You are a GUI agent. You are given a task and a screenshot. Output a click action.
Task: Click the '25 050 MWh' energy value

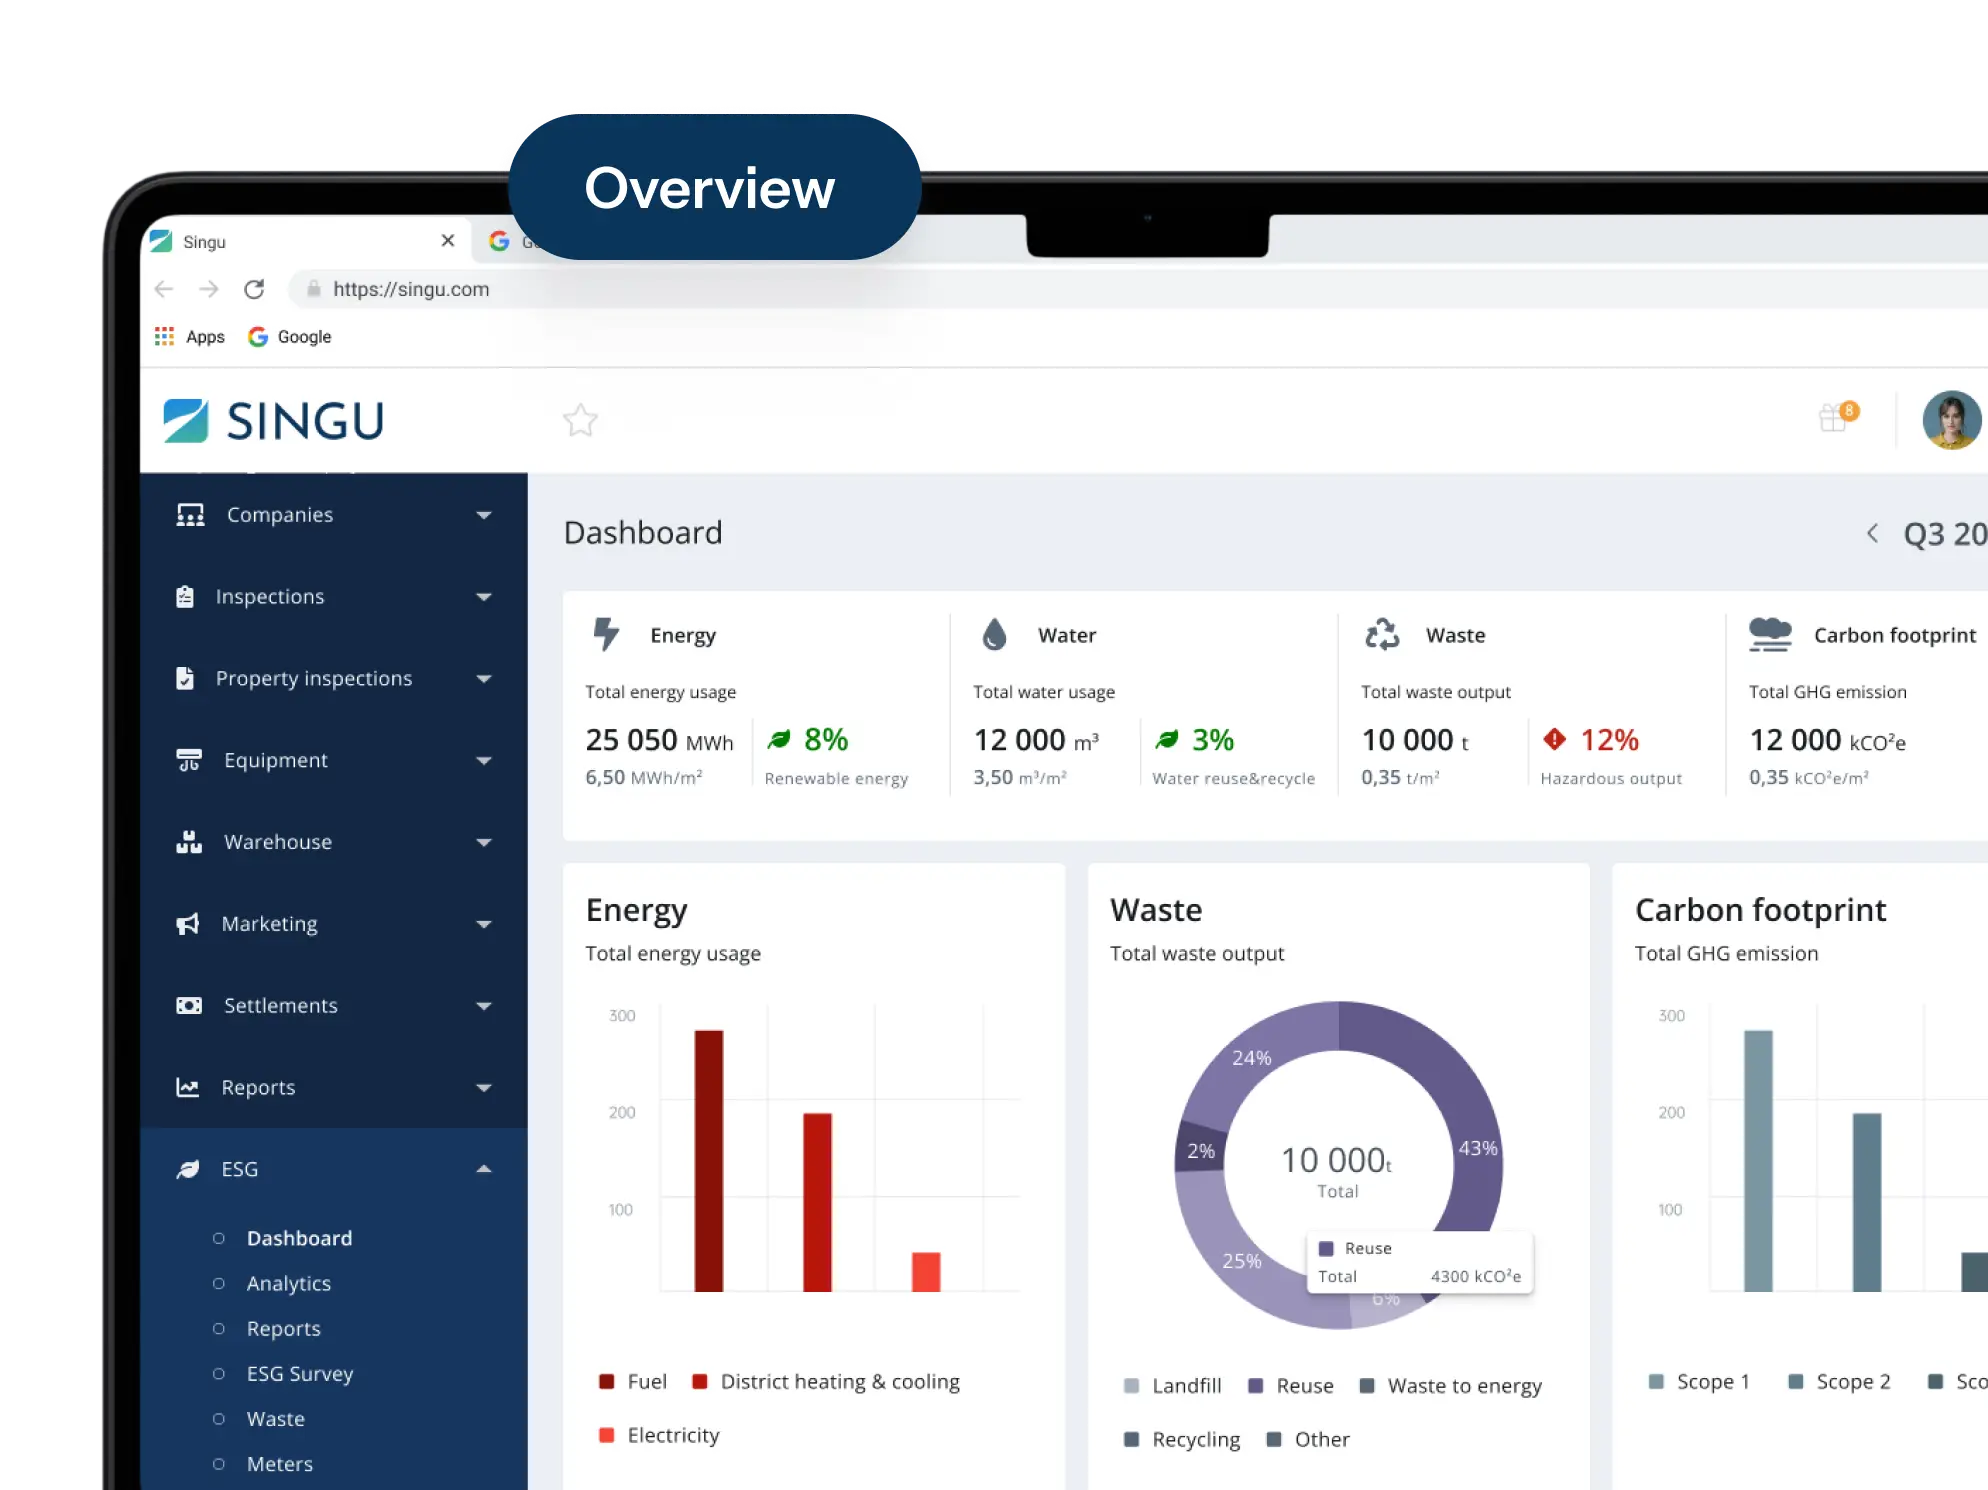[659, 741]
